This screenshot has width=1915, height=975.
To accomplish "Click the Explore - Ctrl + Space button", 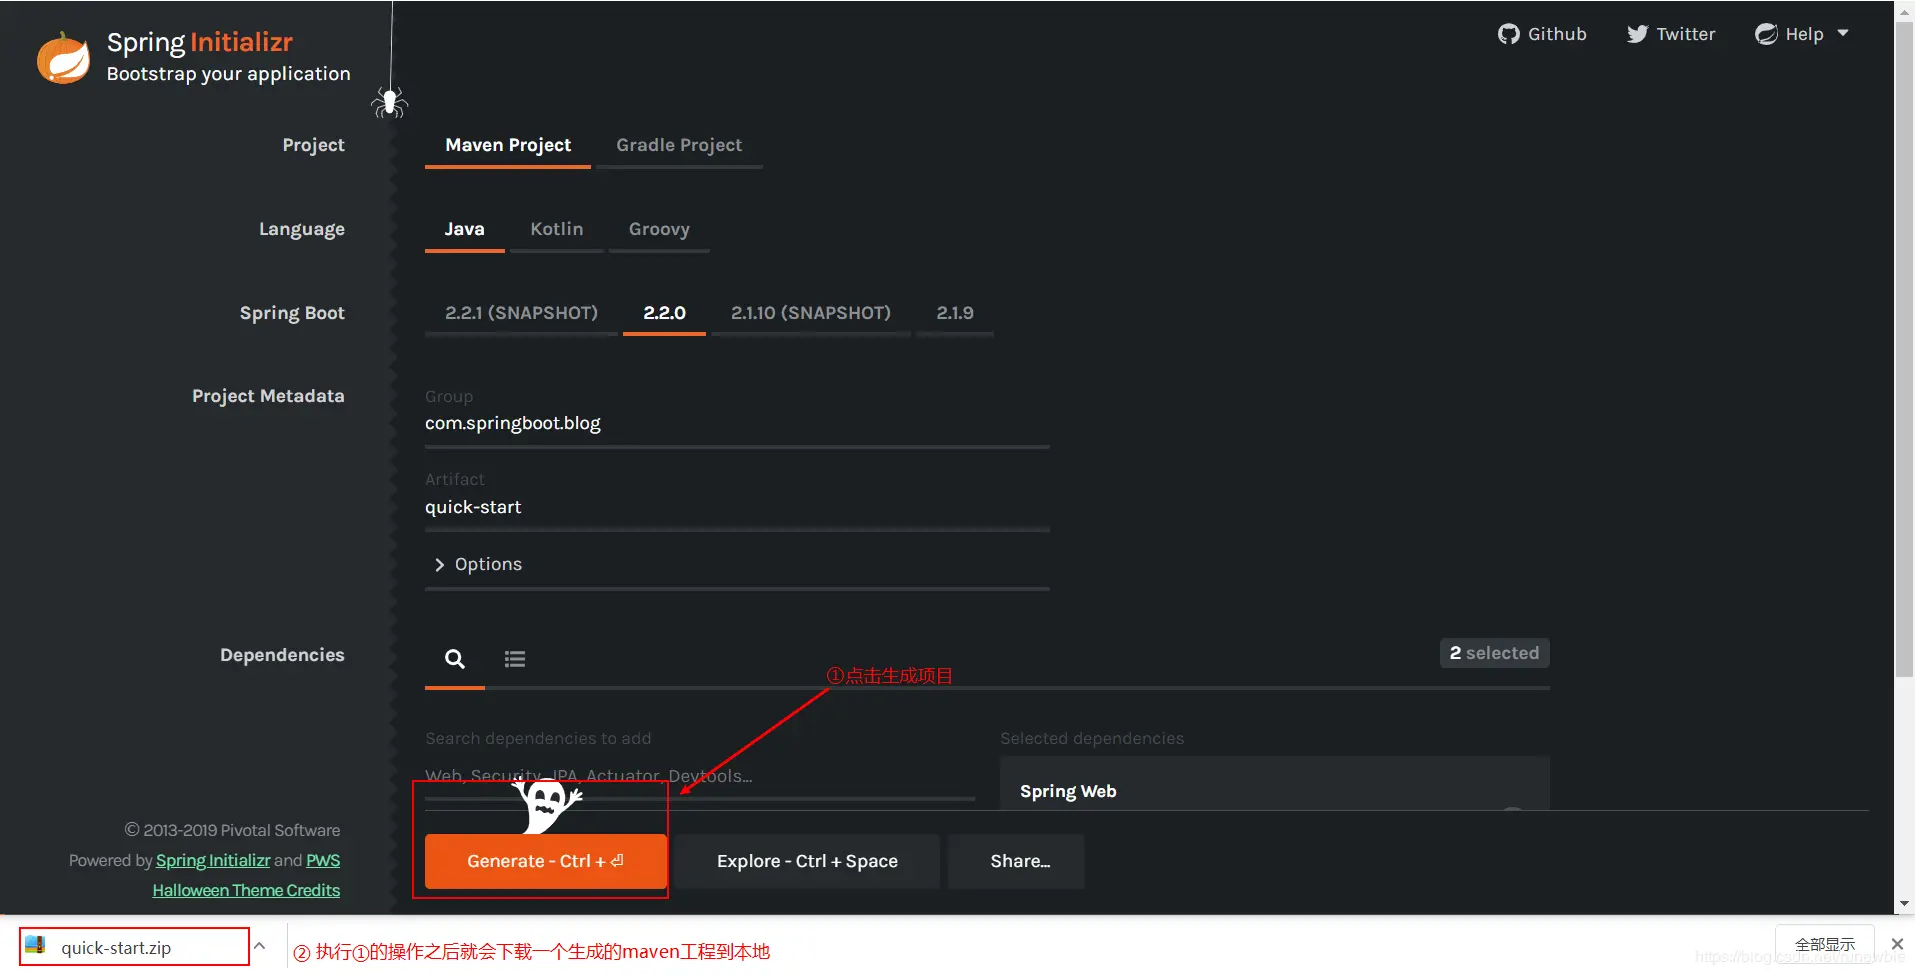I will pos(807,861).
